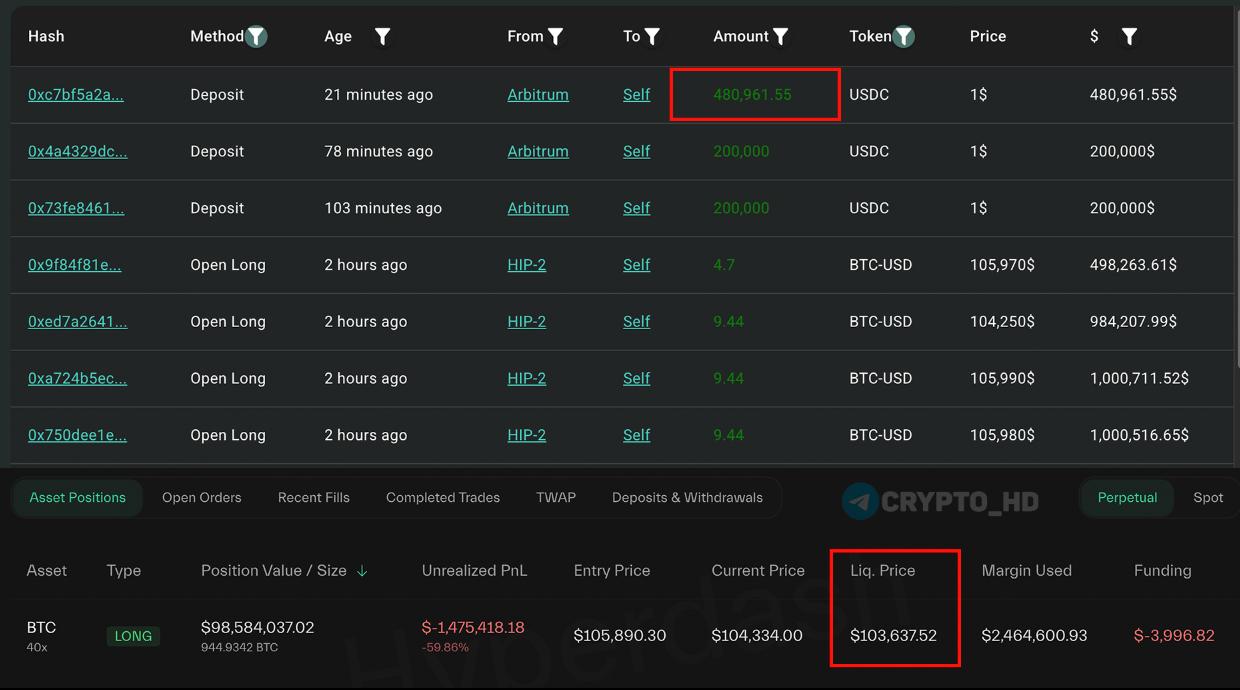This screenshot has height=690, width=1240.
Task: Show the Completed Trades tab
Action: [x=443, y=497]
